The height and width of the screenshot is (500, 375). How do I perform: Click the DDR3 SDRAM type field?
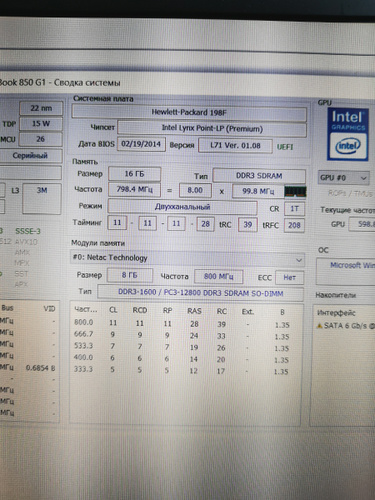tap(259, 176)
